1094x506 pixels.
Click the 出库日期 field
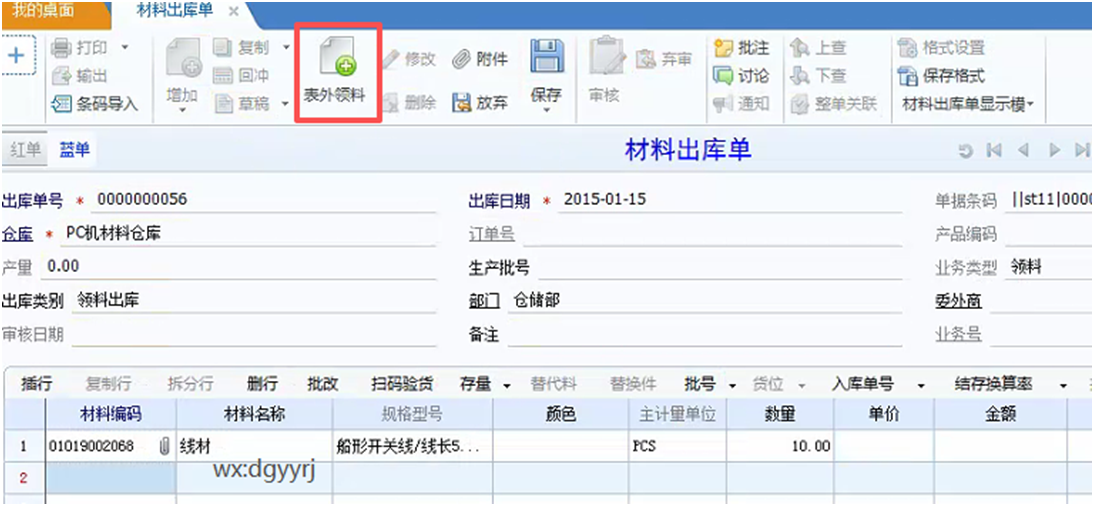tap(730, 200)
